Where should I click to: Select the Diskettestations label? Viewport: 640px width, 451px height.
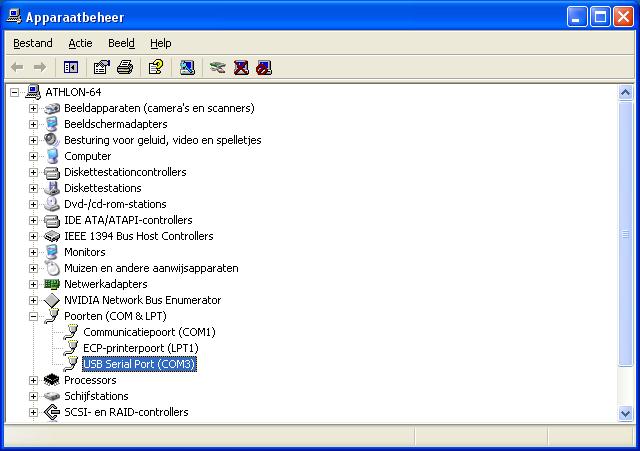pos(103,188)
